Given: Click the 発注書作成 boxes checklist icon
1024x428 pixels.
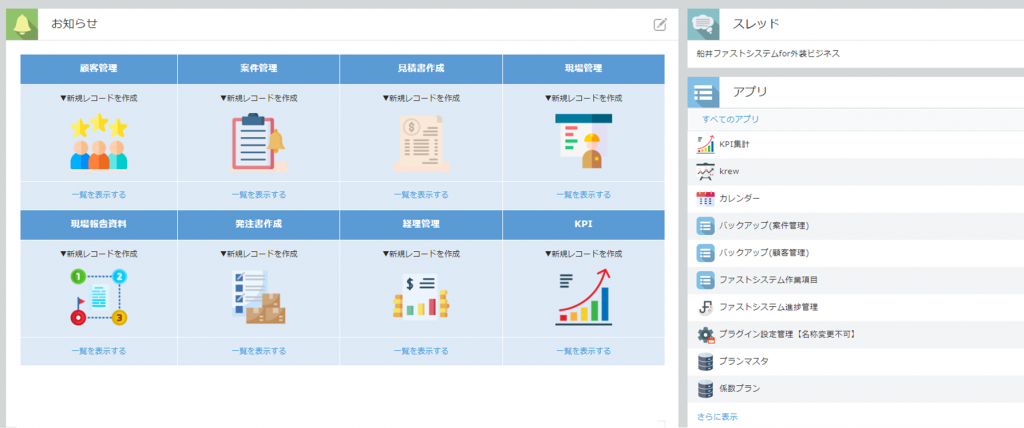Looking at the screenshot, I should click(258, 297).
